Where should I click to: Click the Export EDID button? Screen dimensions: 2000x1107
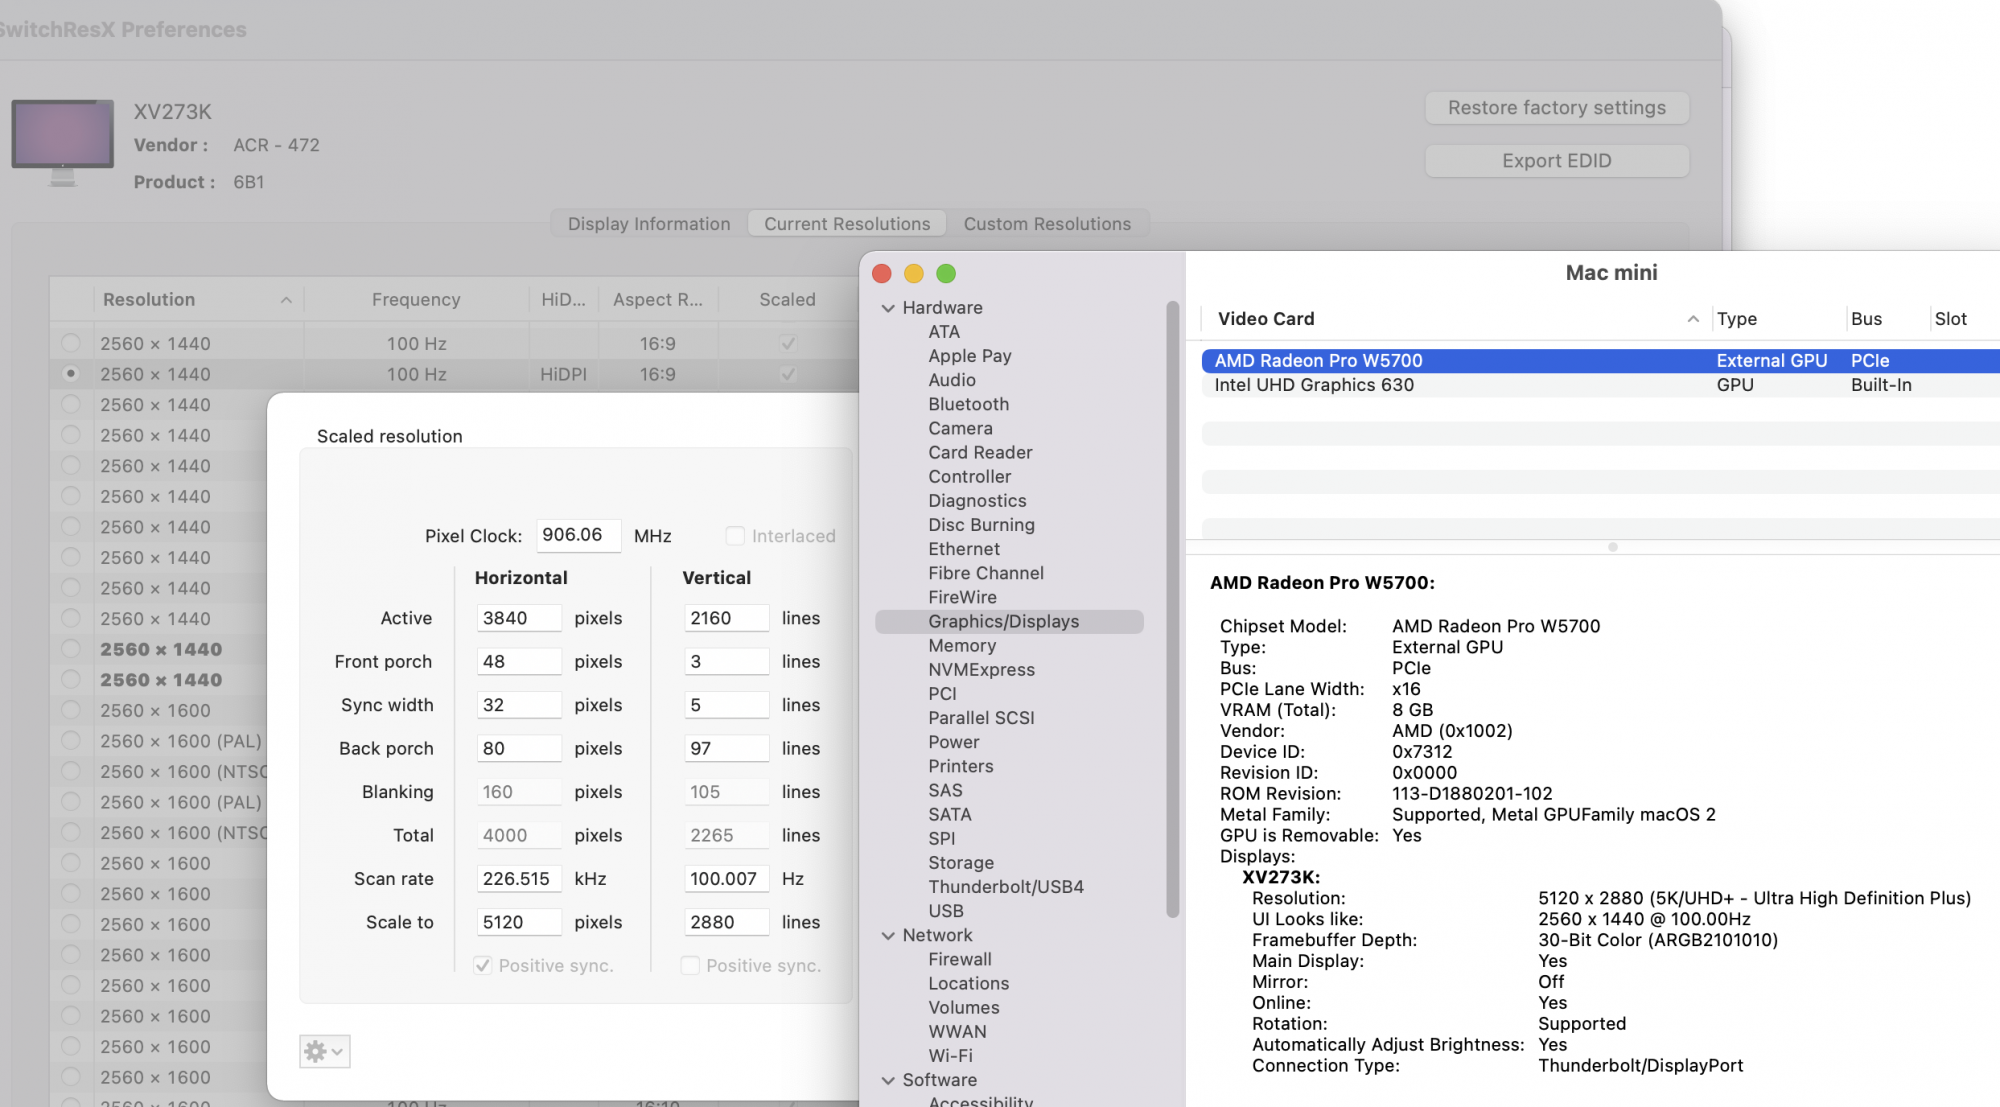1556,161
